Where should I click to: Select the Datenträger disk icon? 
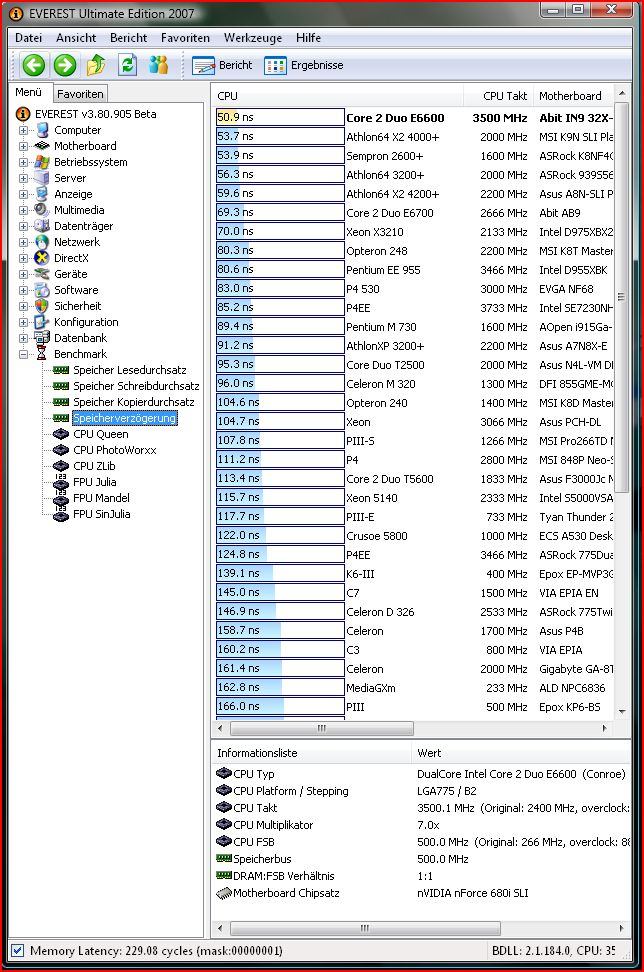click(42, 226)
